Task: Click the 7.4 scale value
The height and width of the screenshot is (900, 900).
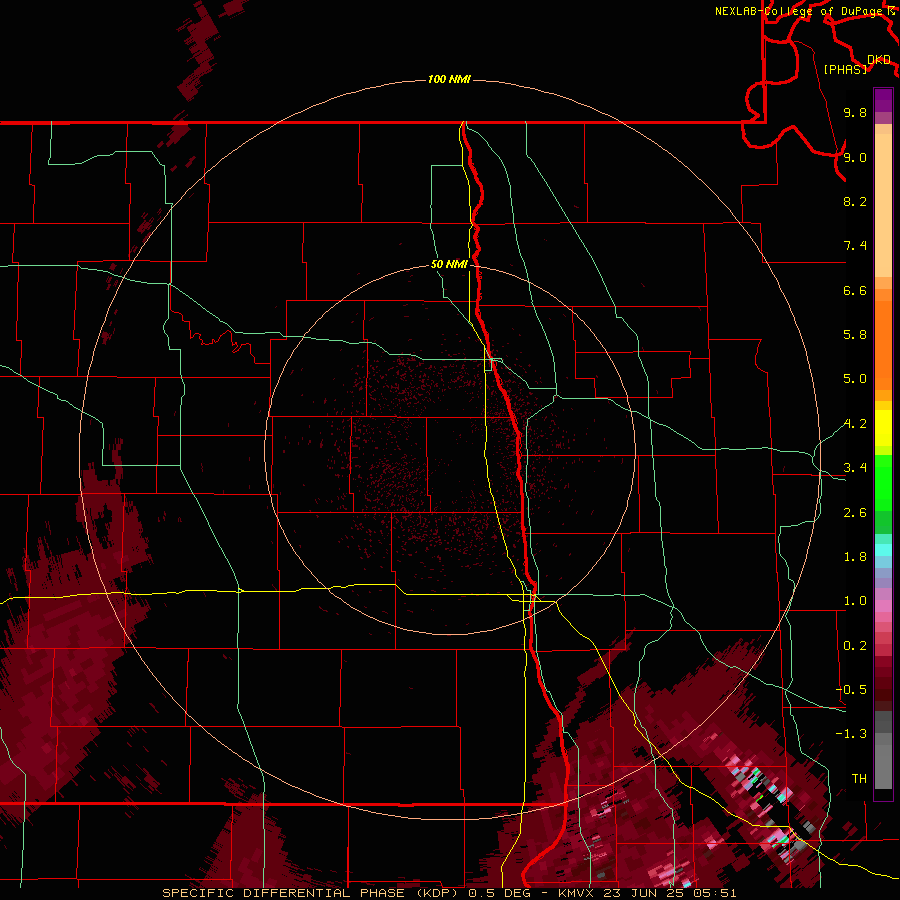Action: click(x=855, y=246)
